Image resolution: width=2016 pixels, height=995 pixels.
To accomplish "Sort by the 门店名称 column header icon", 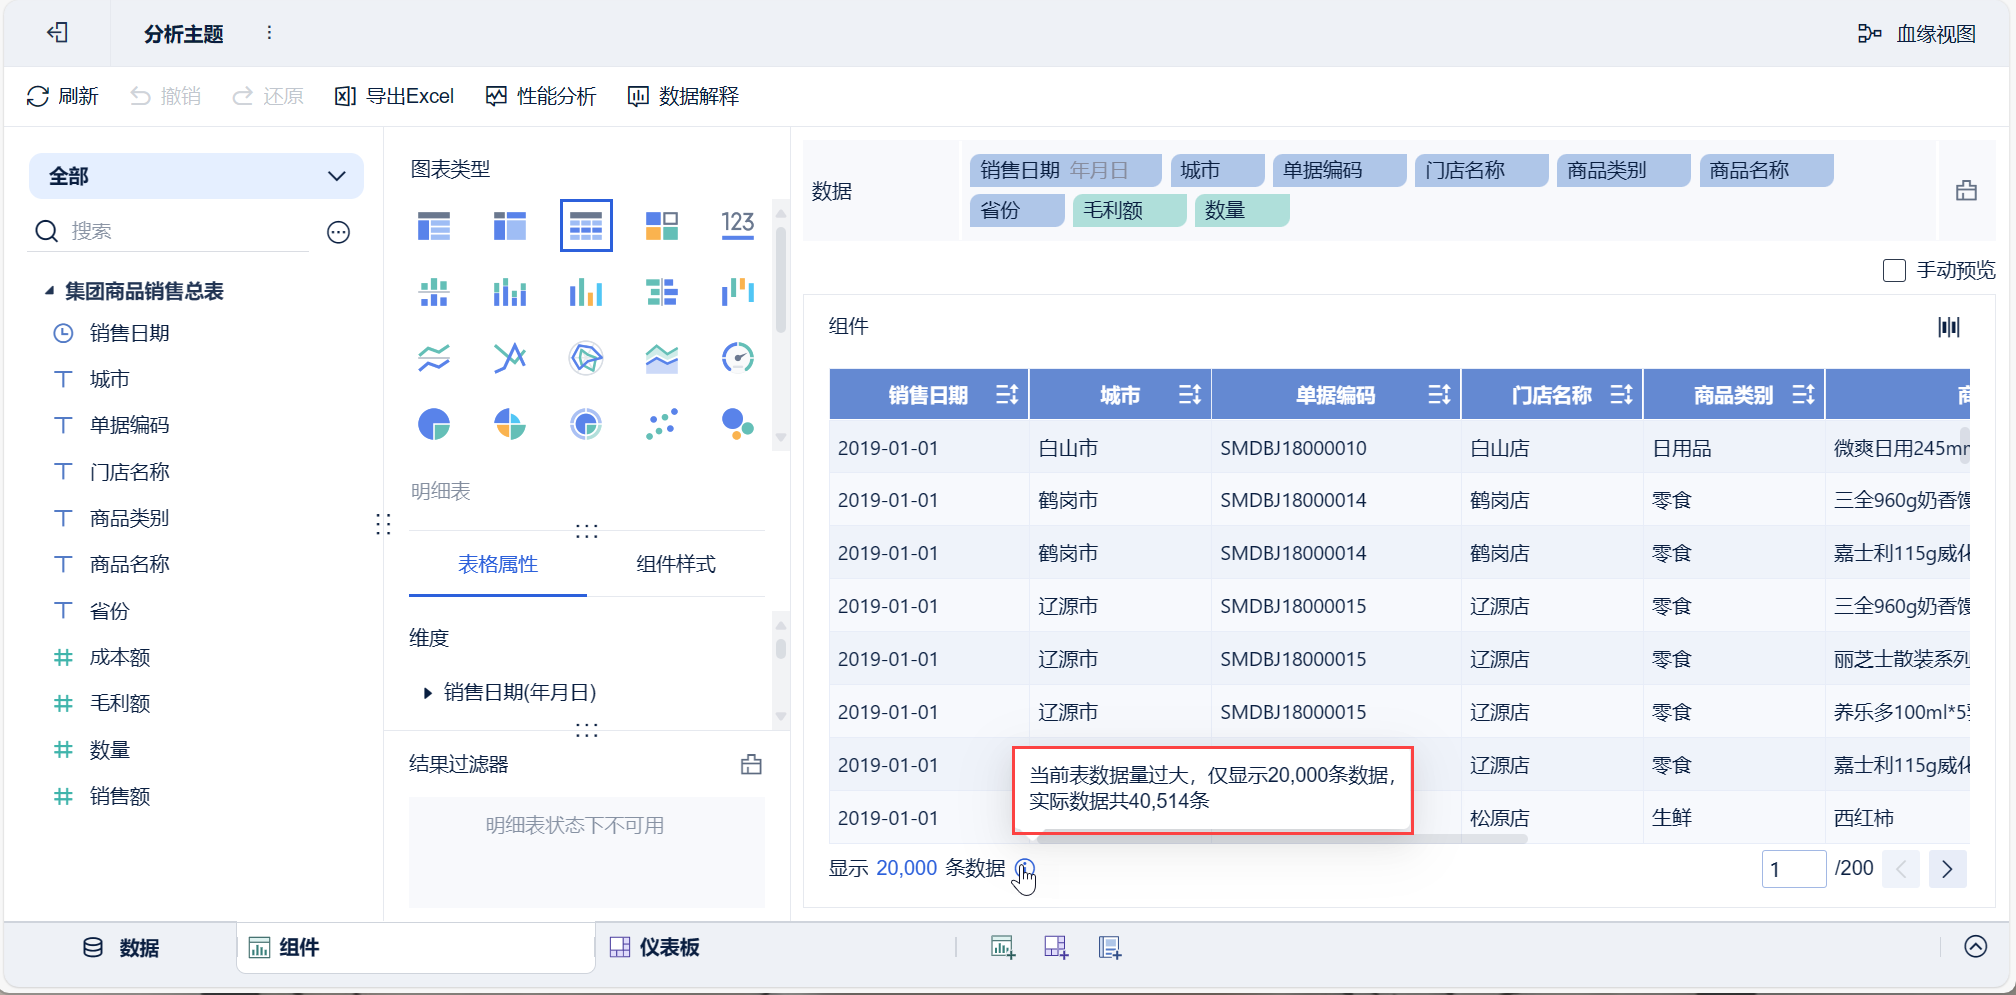I will tap(1621, 395).
